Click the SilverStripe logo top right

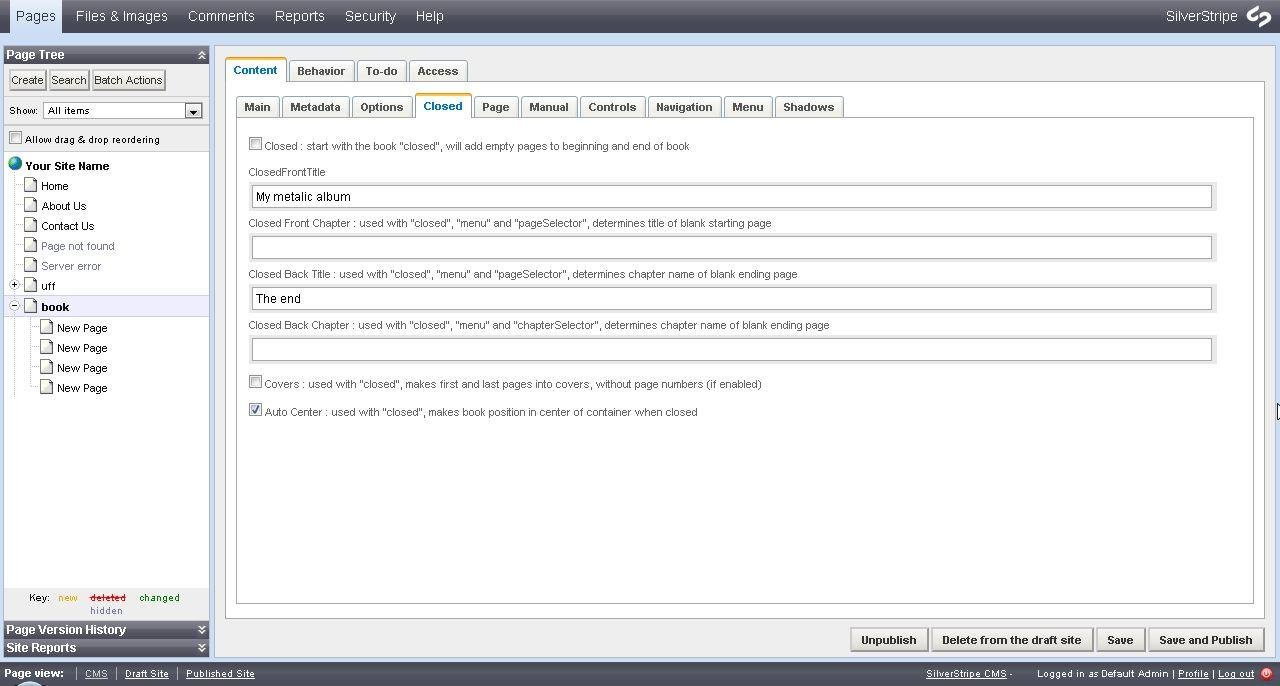1258,16
